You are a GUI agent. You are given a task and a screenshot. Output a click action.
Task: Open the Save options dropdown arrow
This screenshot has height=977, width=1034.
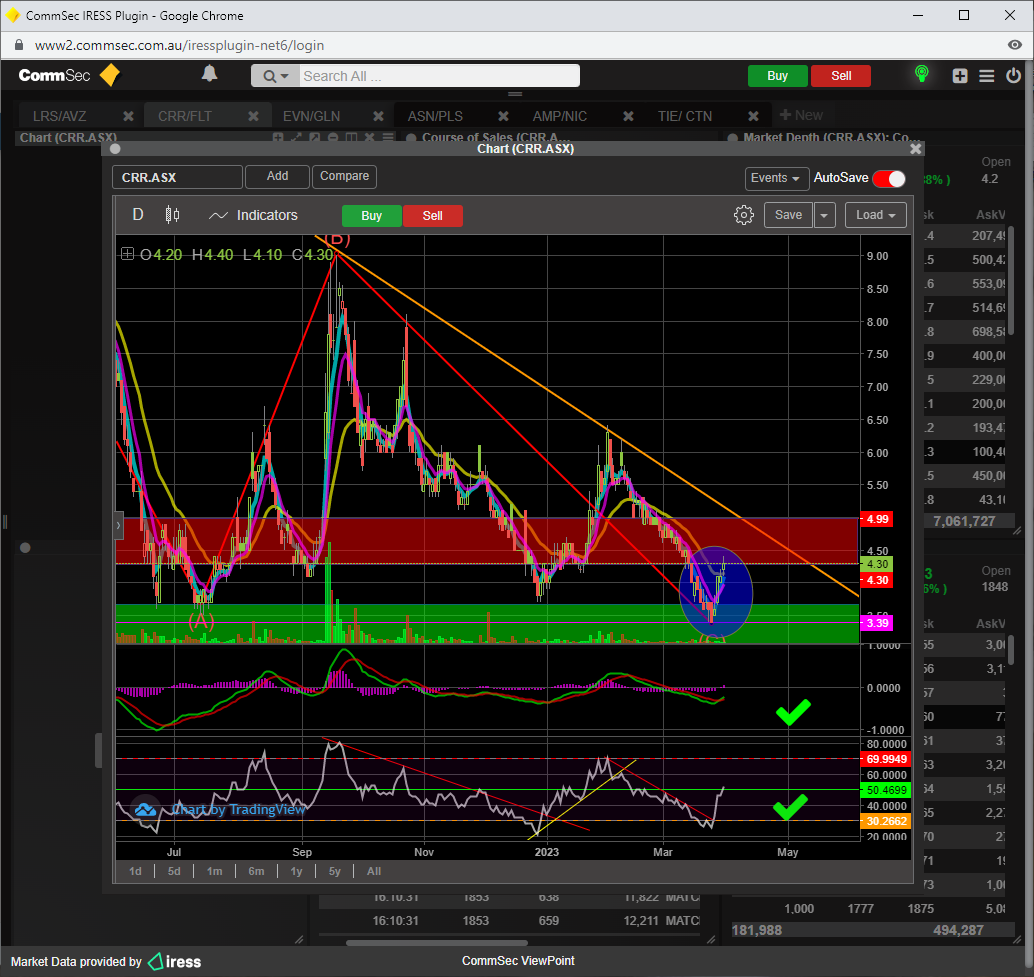[825, 215]
